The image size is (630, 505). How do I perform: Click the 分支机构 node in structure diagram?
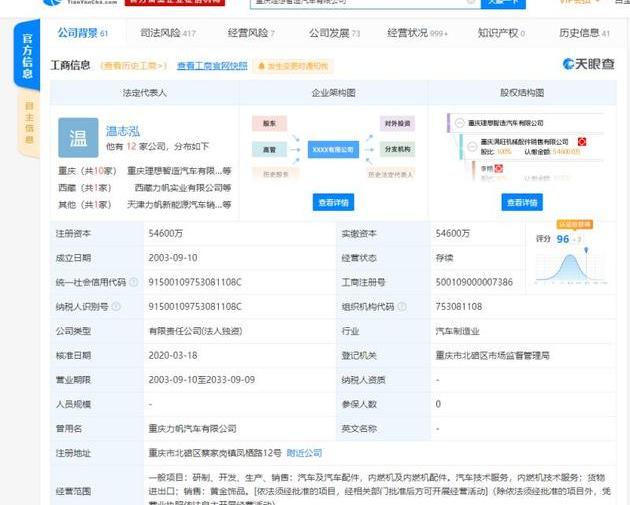pos(397,149)
